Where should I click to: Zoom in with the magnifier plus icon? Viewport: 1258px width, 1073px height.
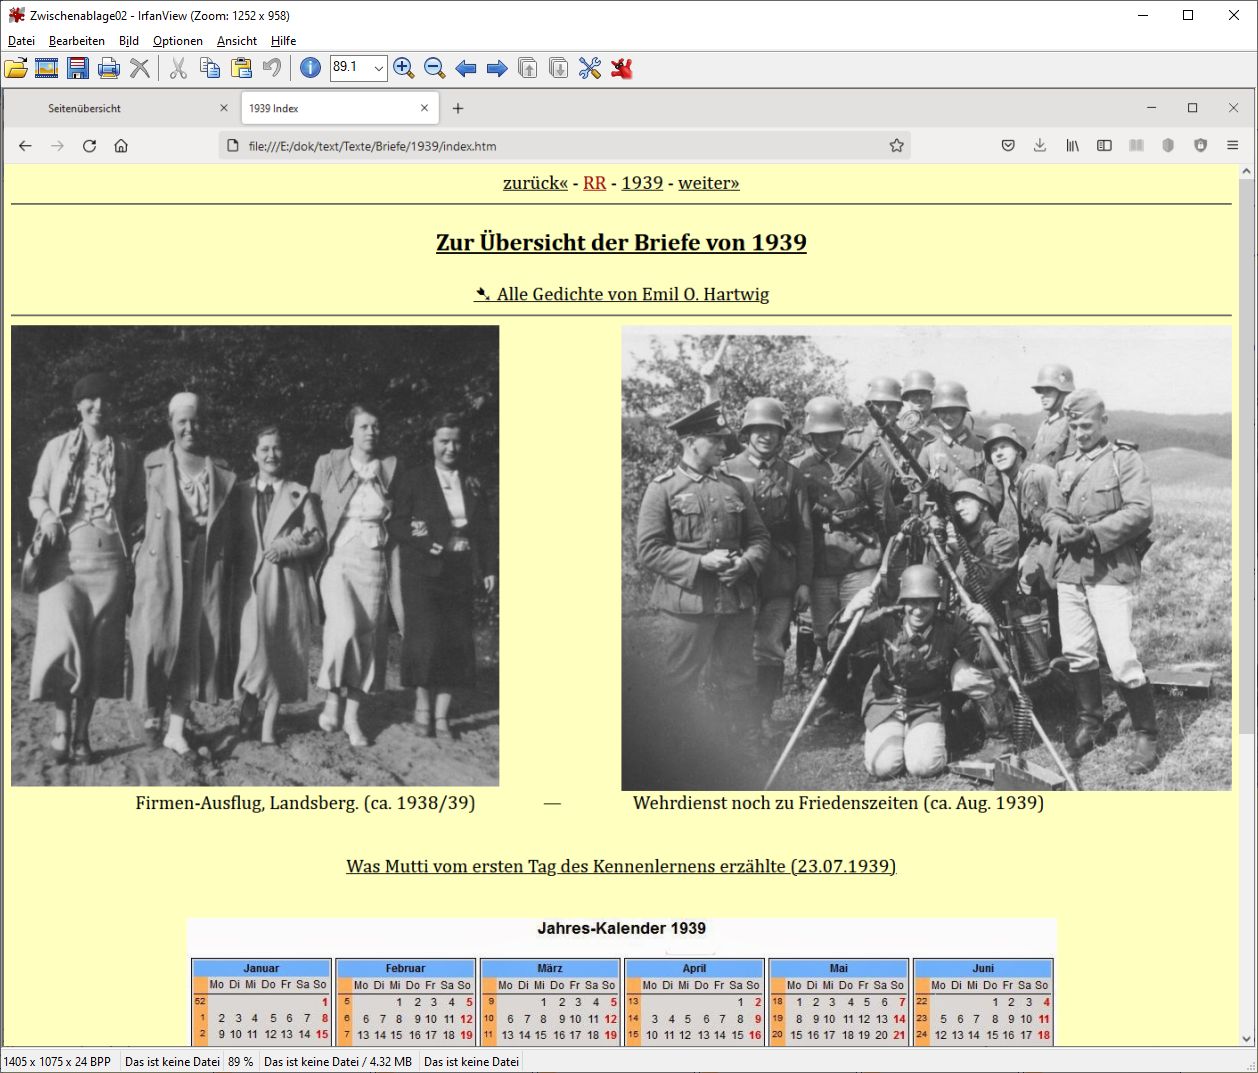(x=403, y=68)
